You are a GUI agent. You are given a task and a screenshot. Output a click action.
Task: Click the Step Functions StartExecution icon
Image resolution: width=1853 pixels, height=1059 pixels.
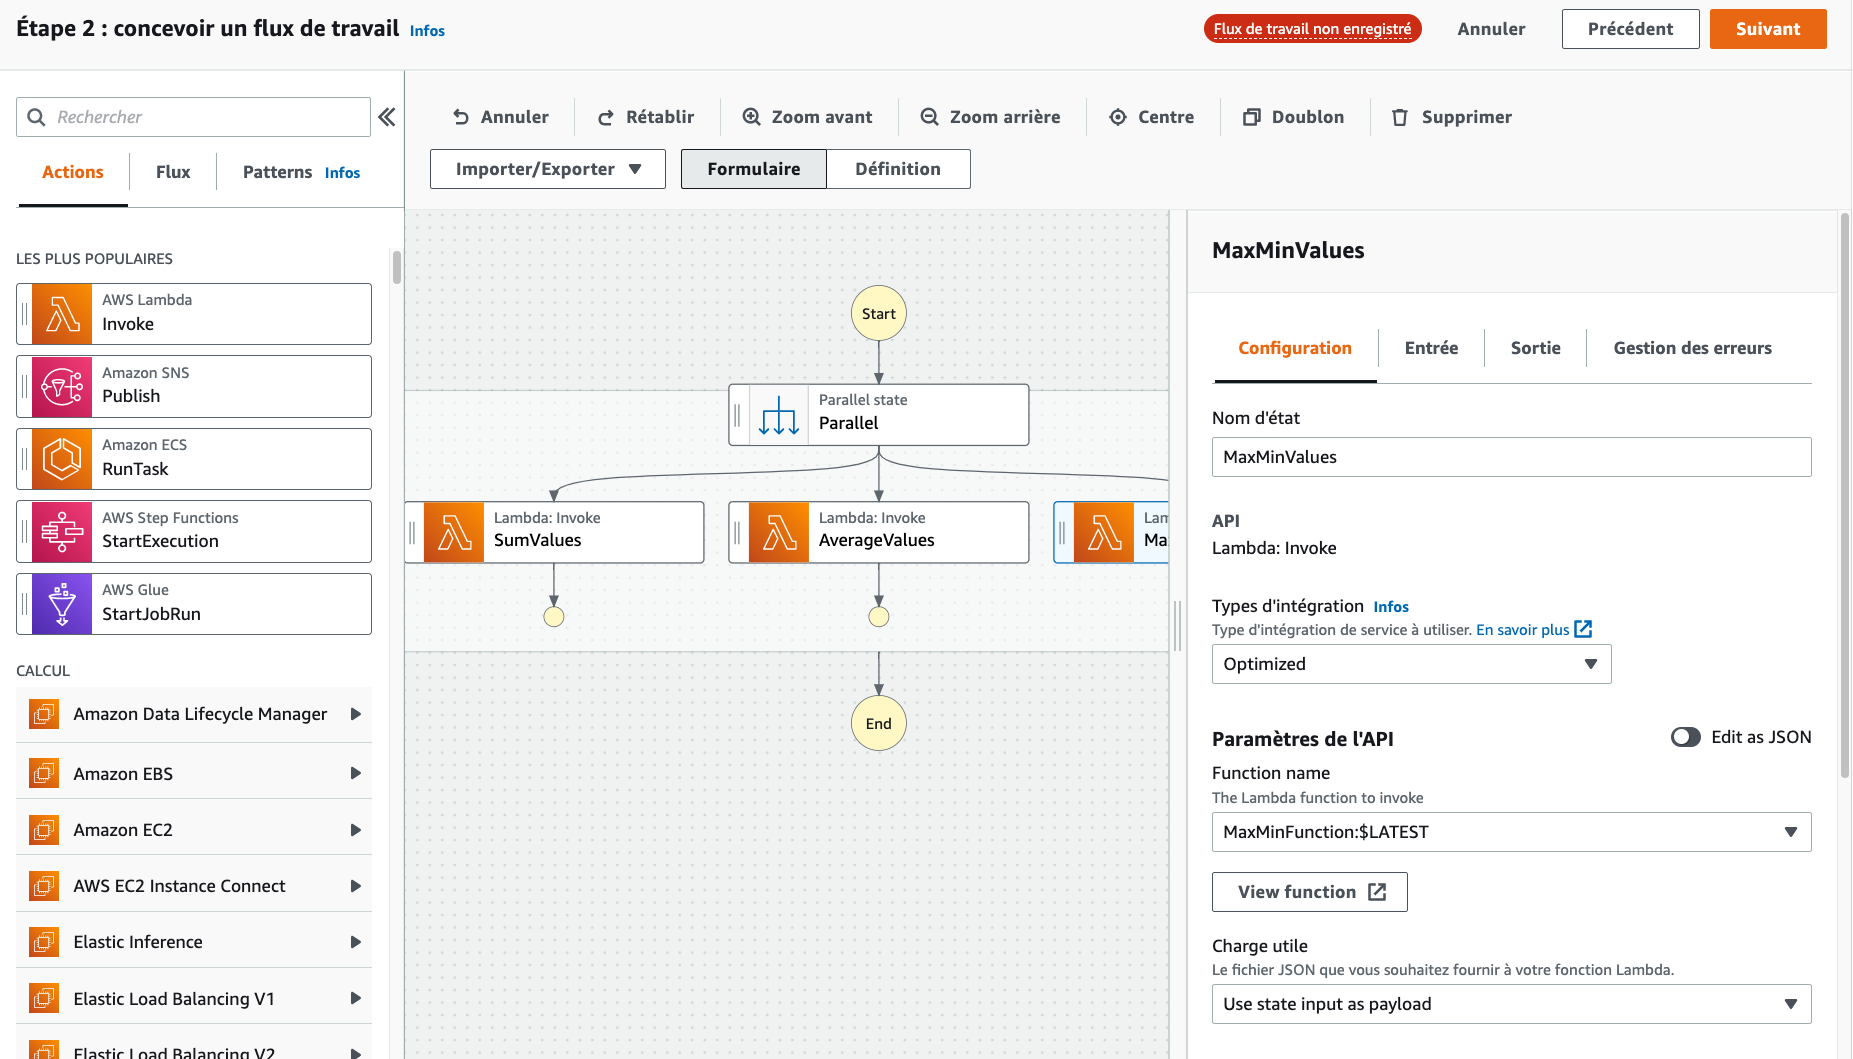click(x=62, y=531)
